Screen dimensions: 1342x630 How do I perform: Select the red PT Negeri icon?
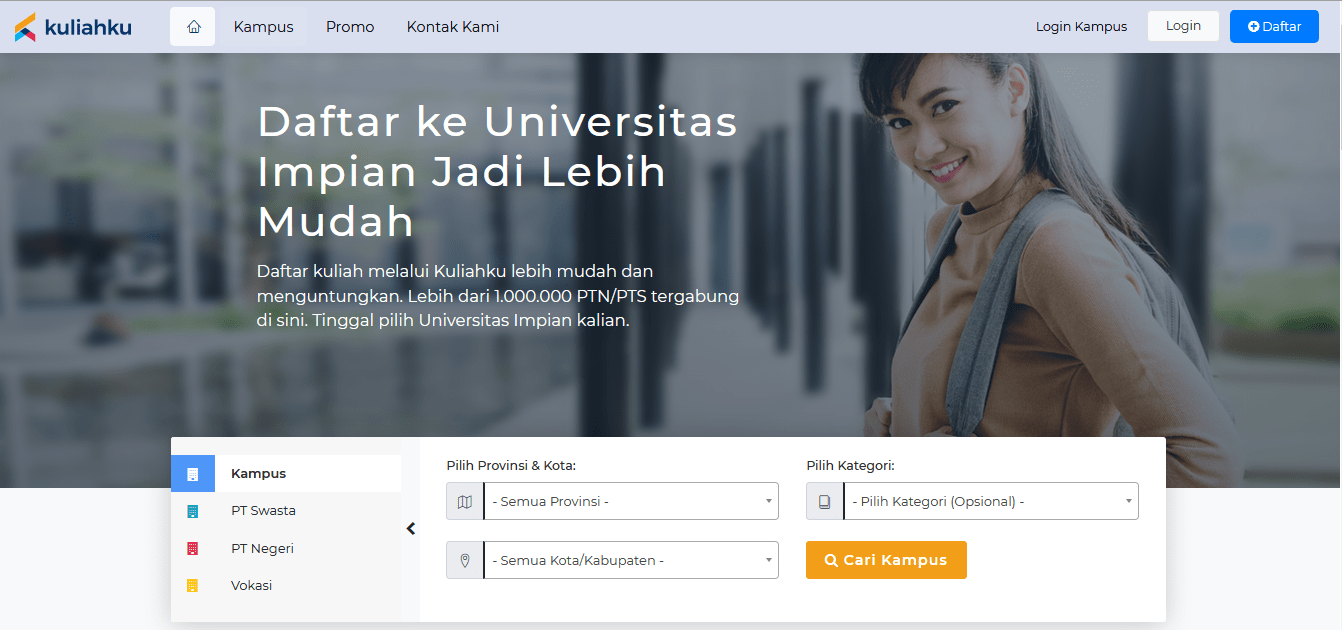coord(193,549)
